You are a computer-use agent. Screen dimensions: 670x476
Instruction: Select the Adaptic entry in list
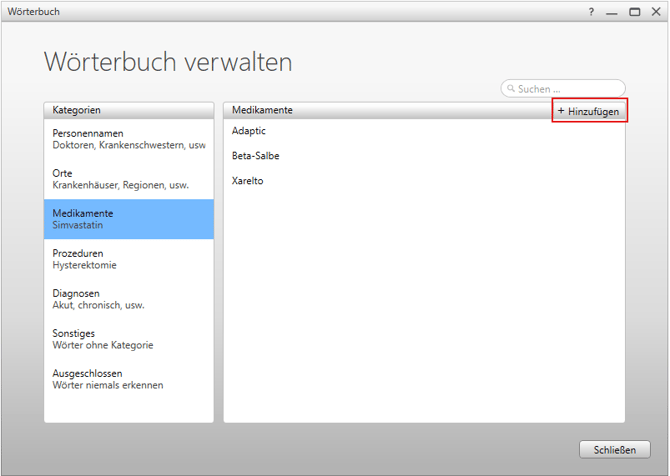coord(249,131)
